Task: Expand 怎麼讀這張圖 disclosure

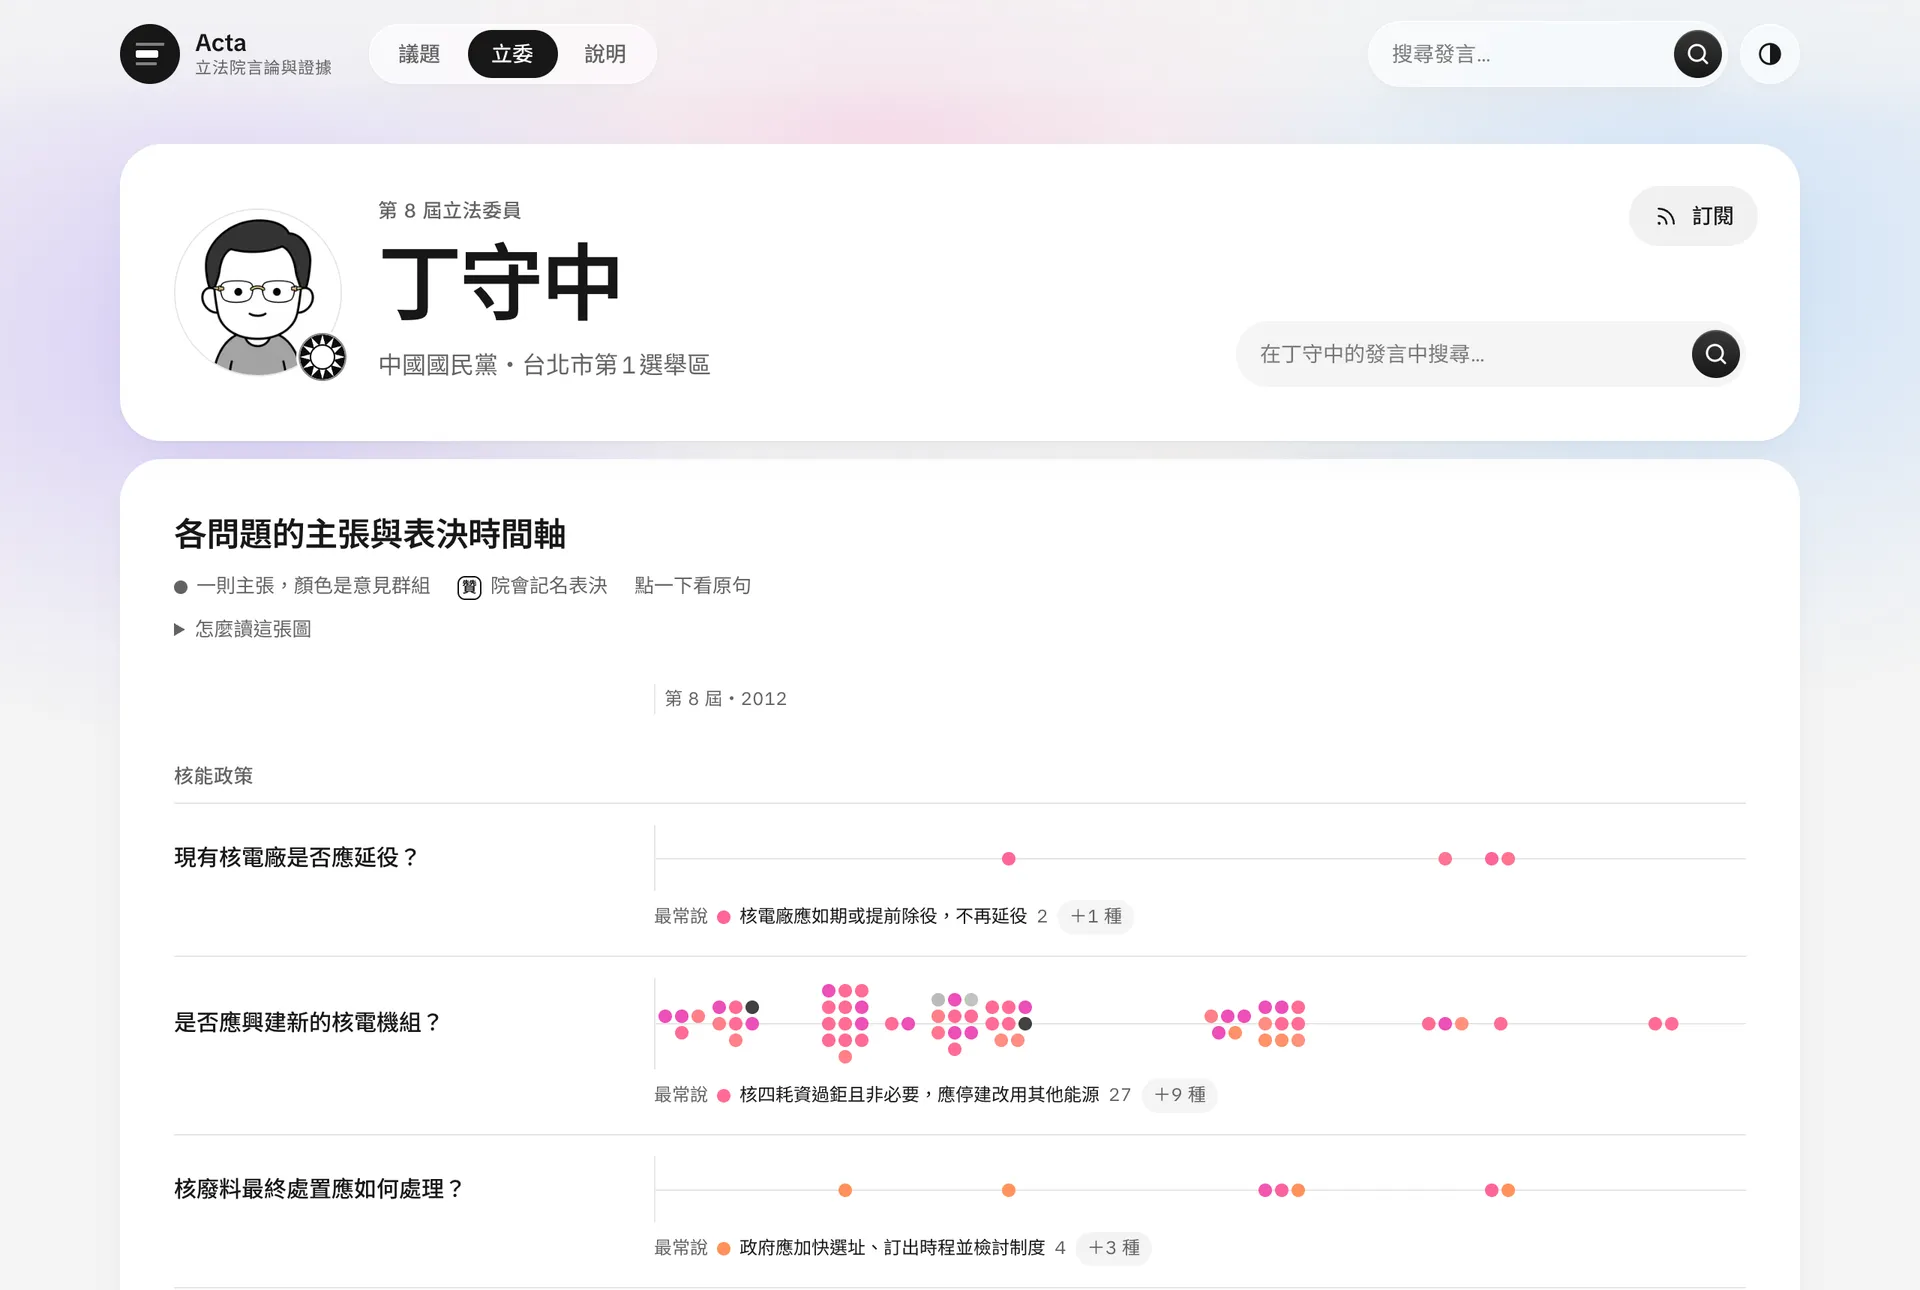Action: (243, 629)
